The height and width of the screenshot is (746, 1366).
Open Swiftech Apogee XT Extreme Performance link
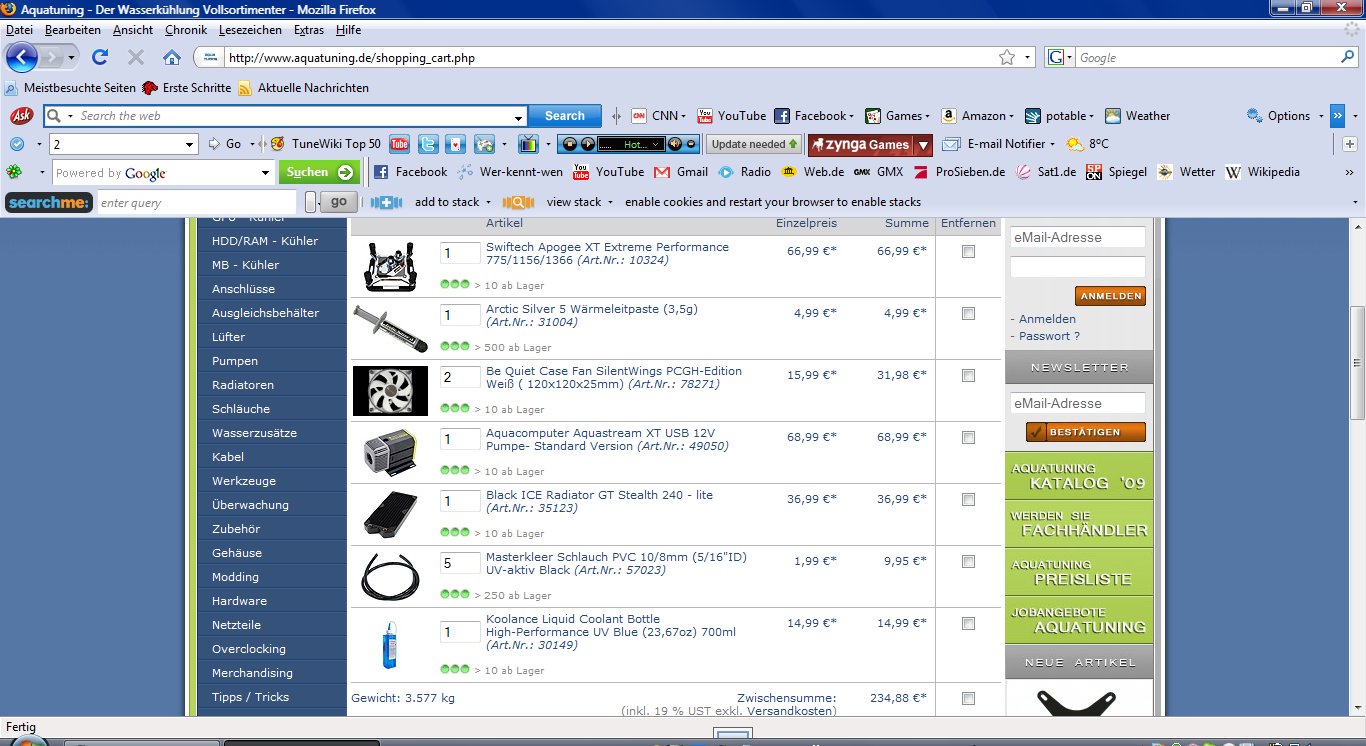click(607, 253)
